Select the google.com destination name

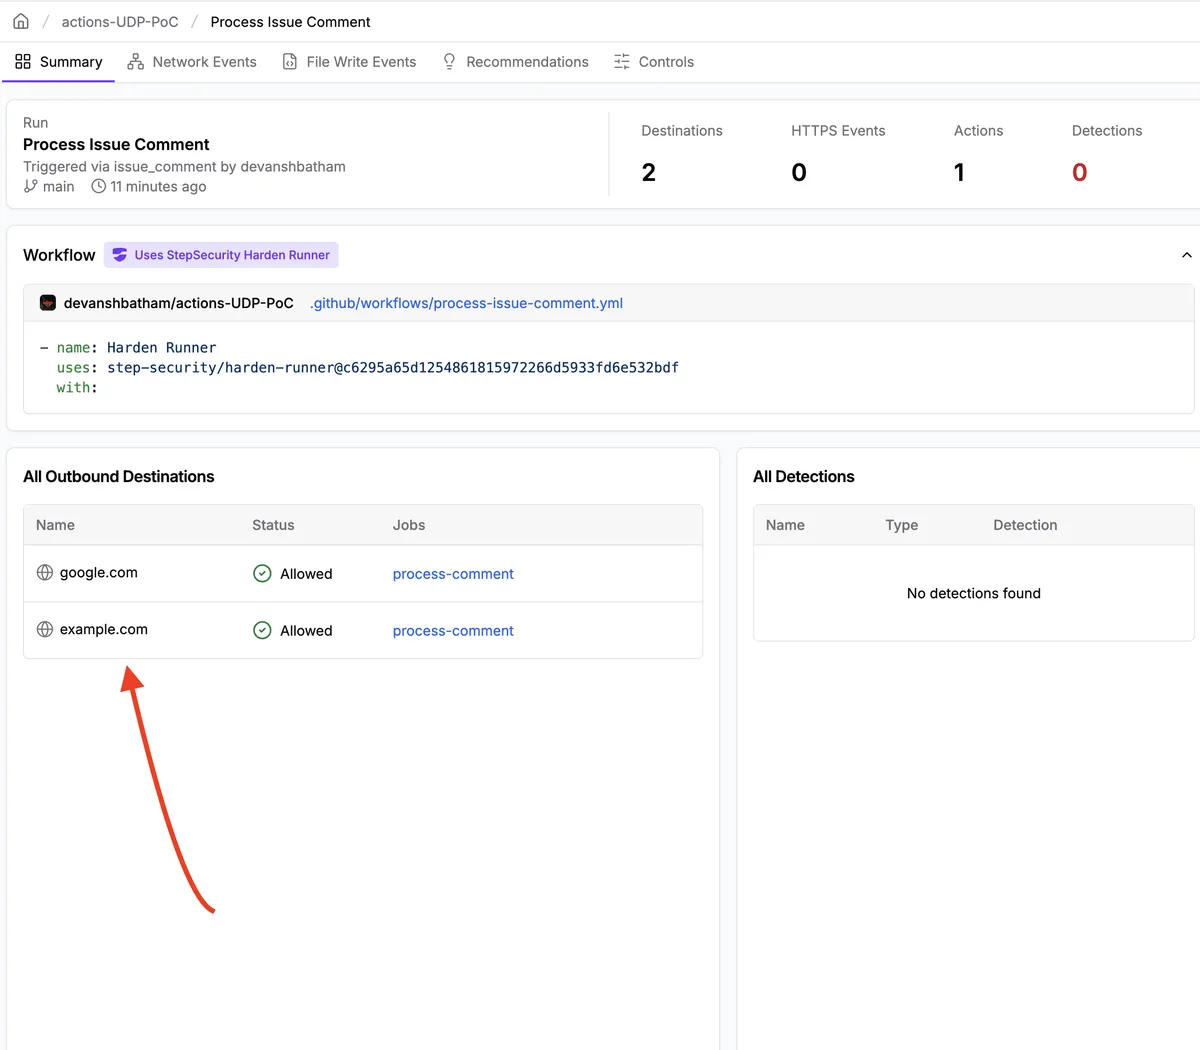(x=99, y=573)
